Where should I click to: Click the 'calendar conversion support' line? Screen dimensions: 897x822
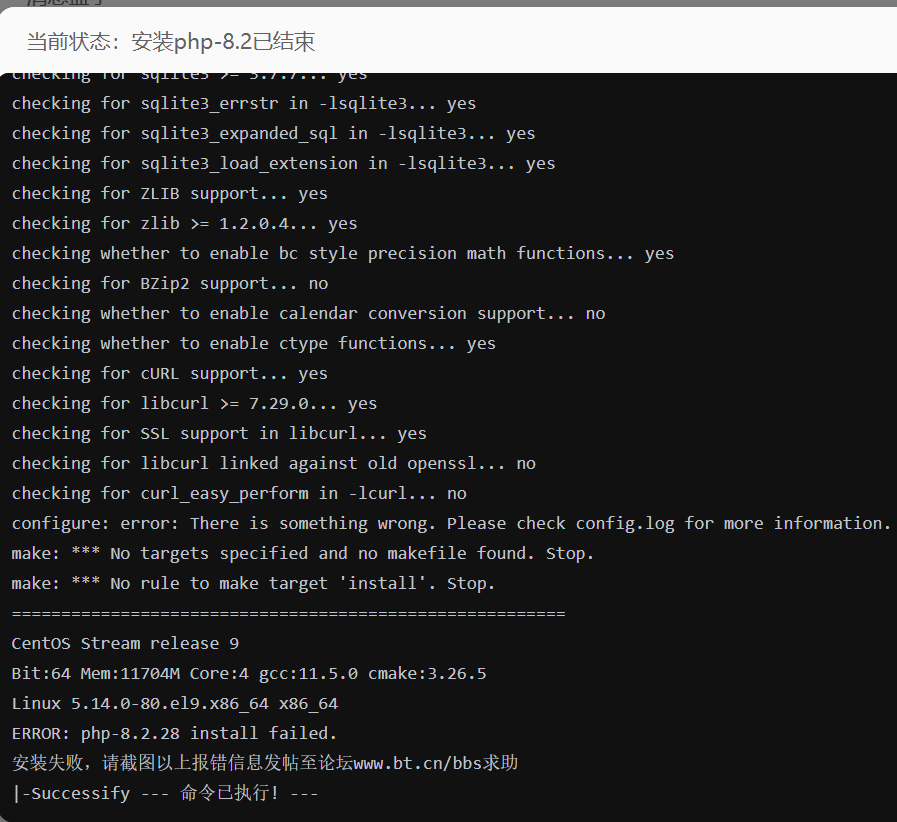pos(308,313)
